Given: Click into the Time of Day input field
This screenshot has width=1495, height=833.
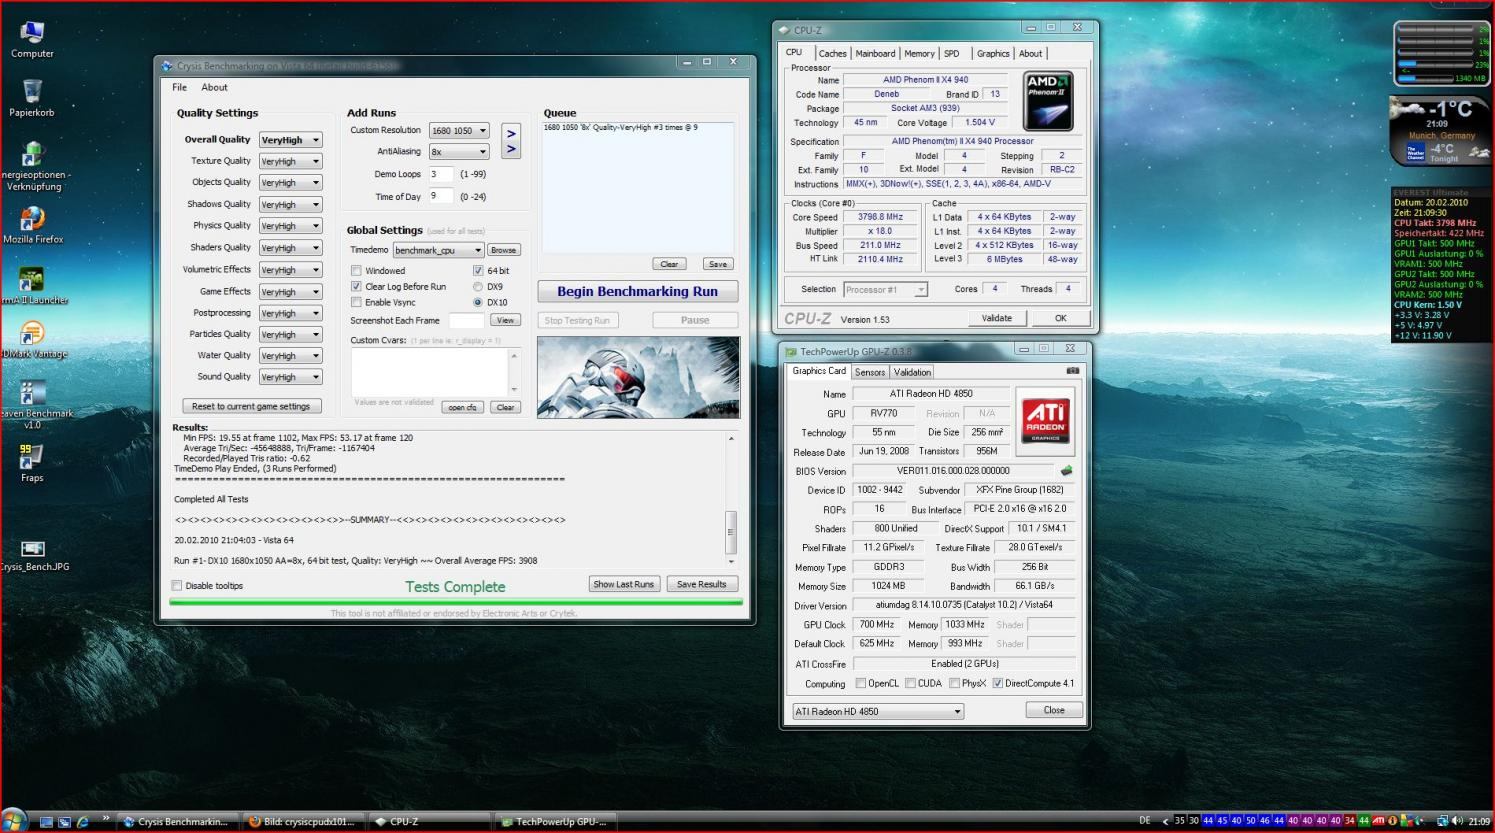Looking at the screenshot, I should pos(441,196).
